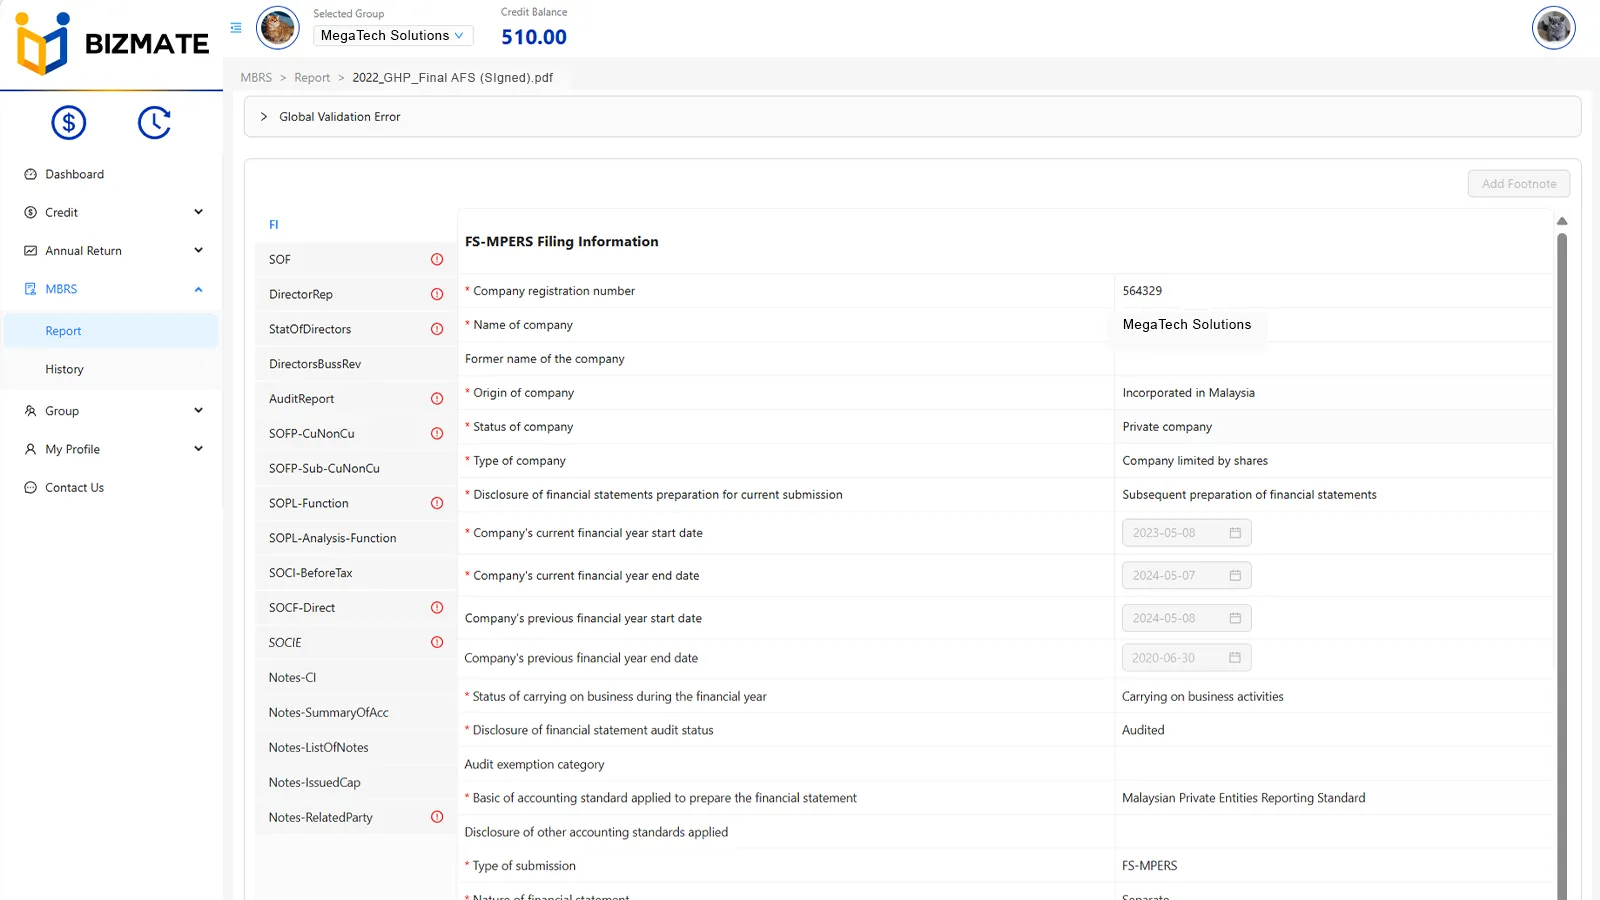This screenshot has width=1600, height=900.
Task: Click the Report breadcrumb link
Action: click(x=312, y=78)
